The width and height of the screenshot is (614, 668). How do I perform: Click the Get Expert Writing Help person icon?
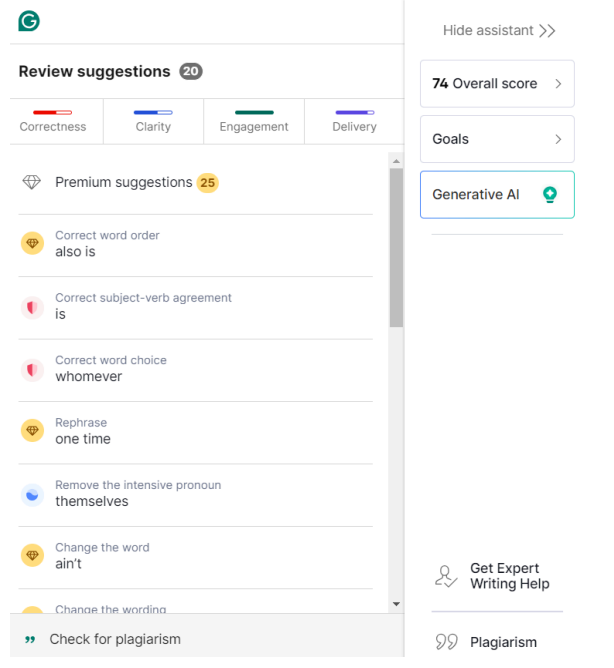(x=446, y=576)
